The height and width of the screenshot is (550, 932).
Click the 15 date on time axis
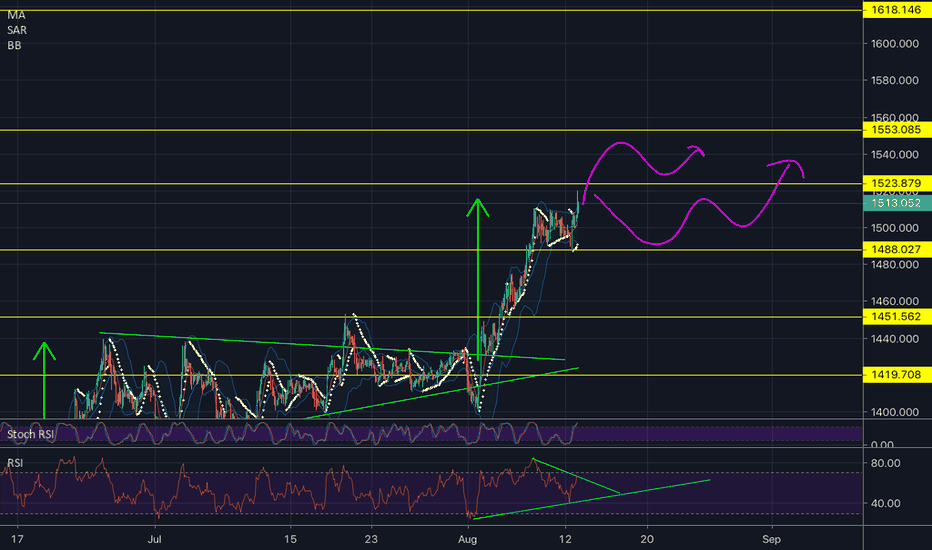click(x=290, y=539)
